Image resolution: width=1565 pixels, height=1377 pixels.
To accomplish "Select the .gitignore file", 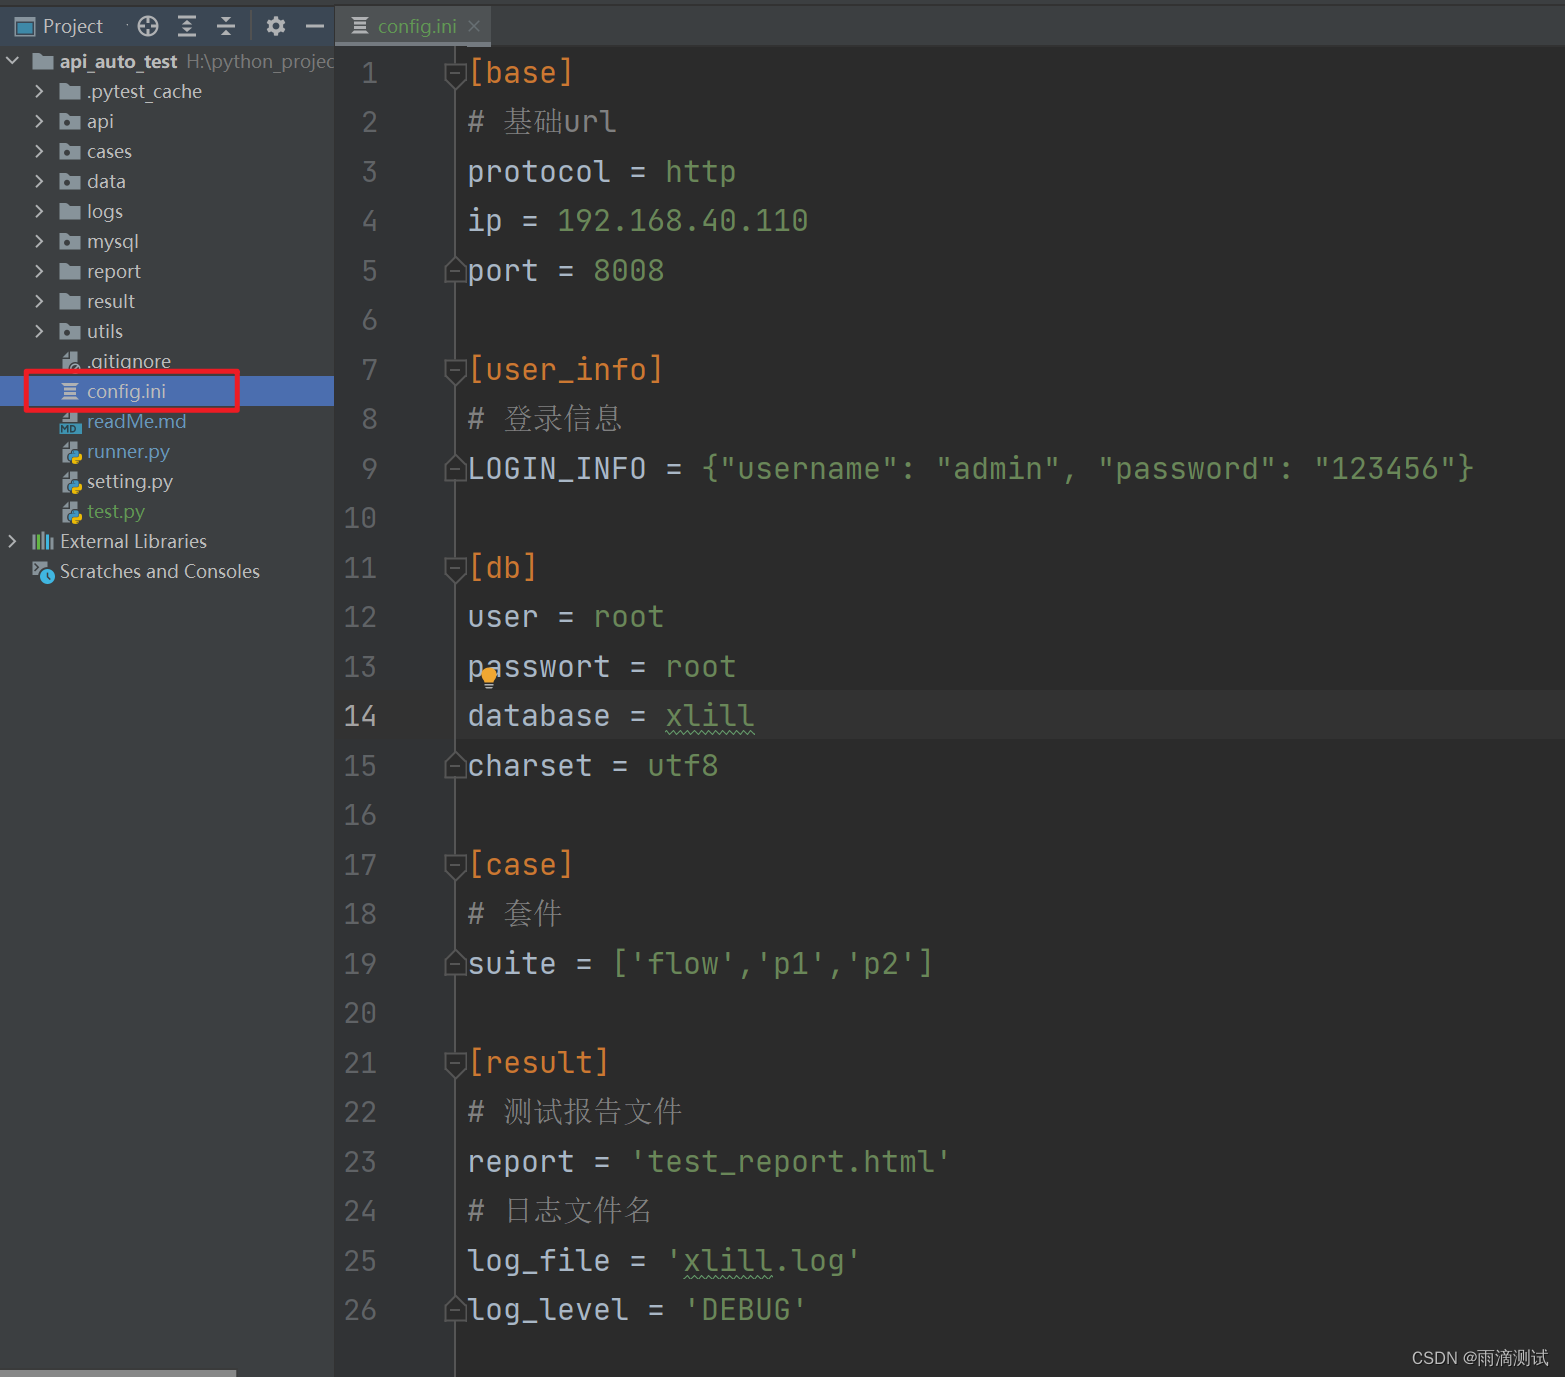I will click(129, 361).
